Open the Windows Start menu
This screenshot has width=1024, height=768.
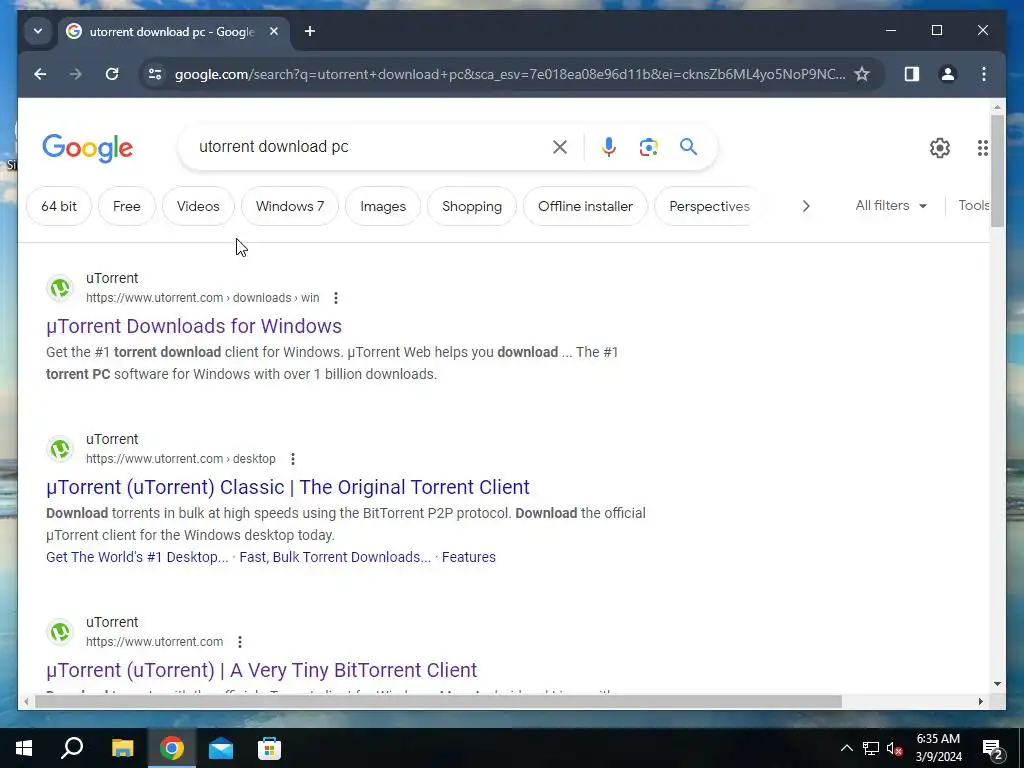click(x=24, y=748)
